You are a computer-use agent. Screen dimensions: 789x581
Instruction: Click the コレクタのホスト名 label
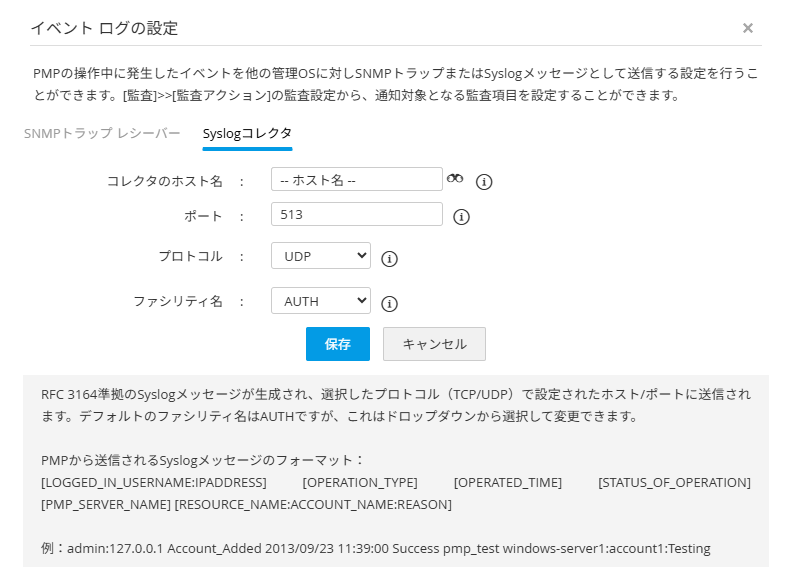tap(164, 181)
